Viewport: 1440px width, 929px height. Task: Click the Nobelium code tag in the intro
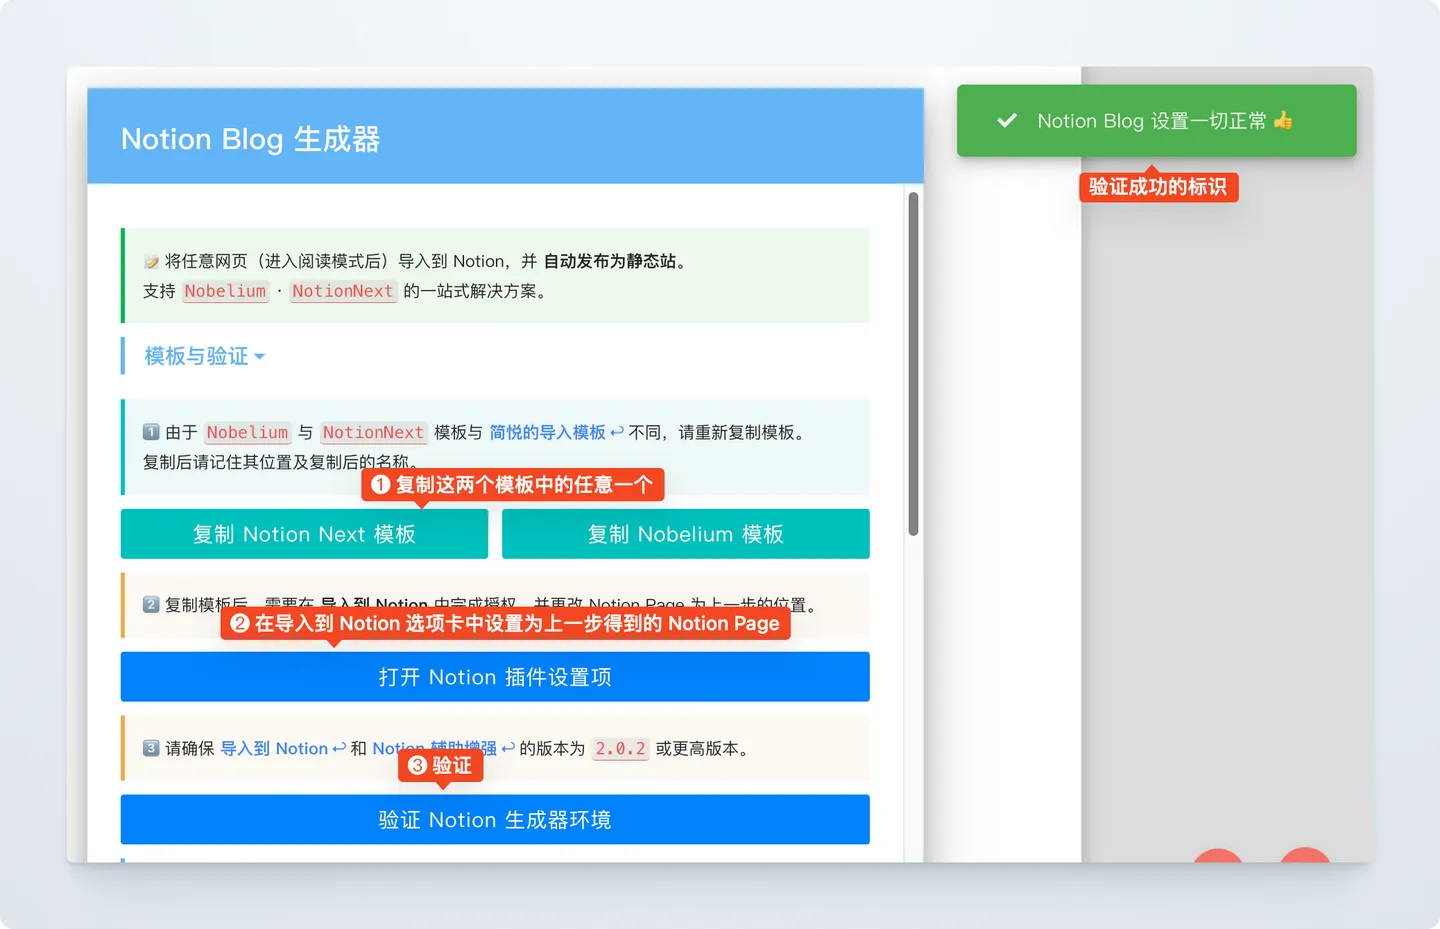(x=225, y=291)
